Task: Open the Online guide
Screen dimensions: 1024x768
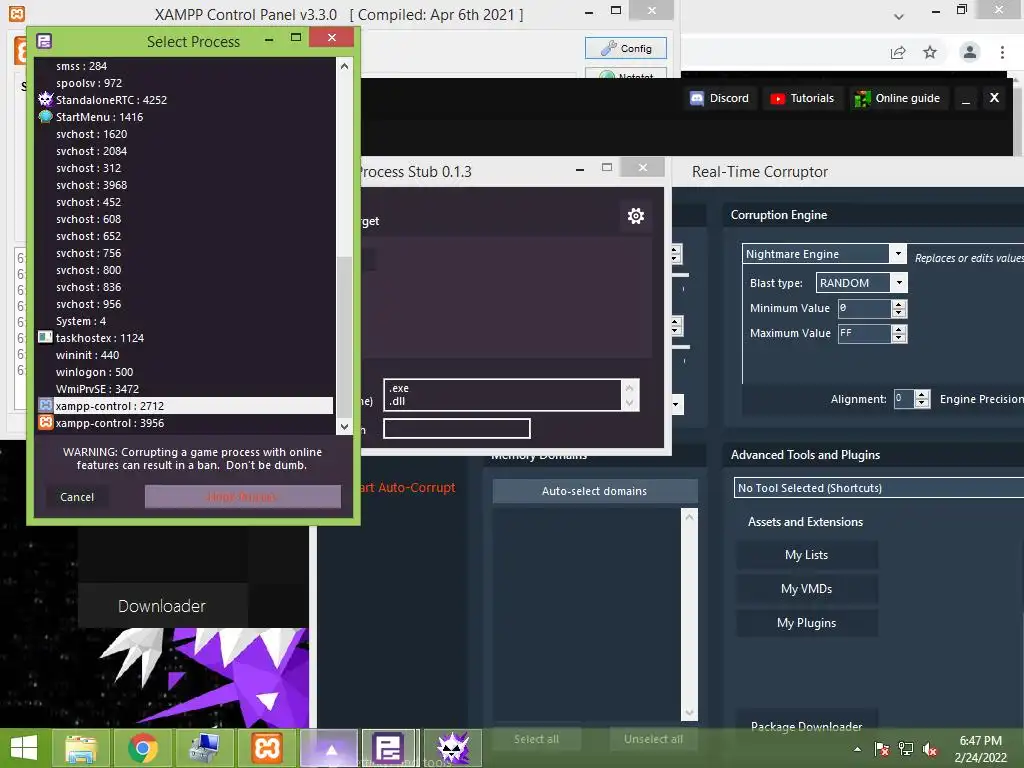Action: tap(898, 98)
